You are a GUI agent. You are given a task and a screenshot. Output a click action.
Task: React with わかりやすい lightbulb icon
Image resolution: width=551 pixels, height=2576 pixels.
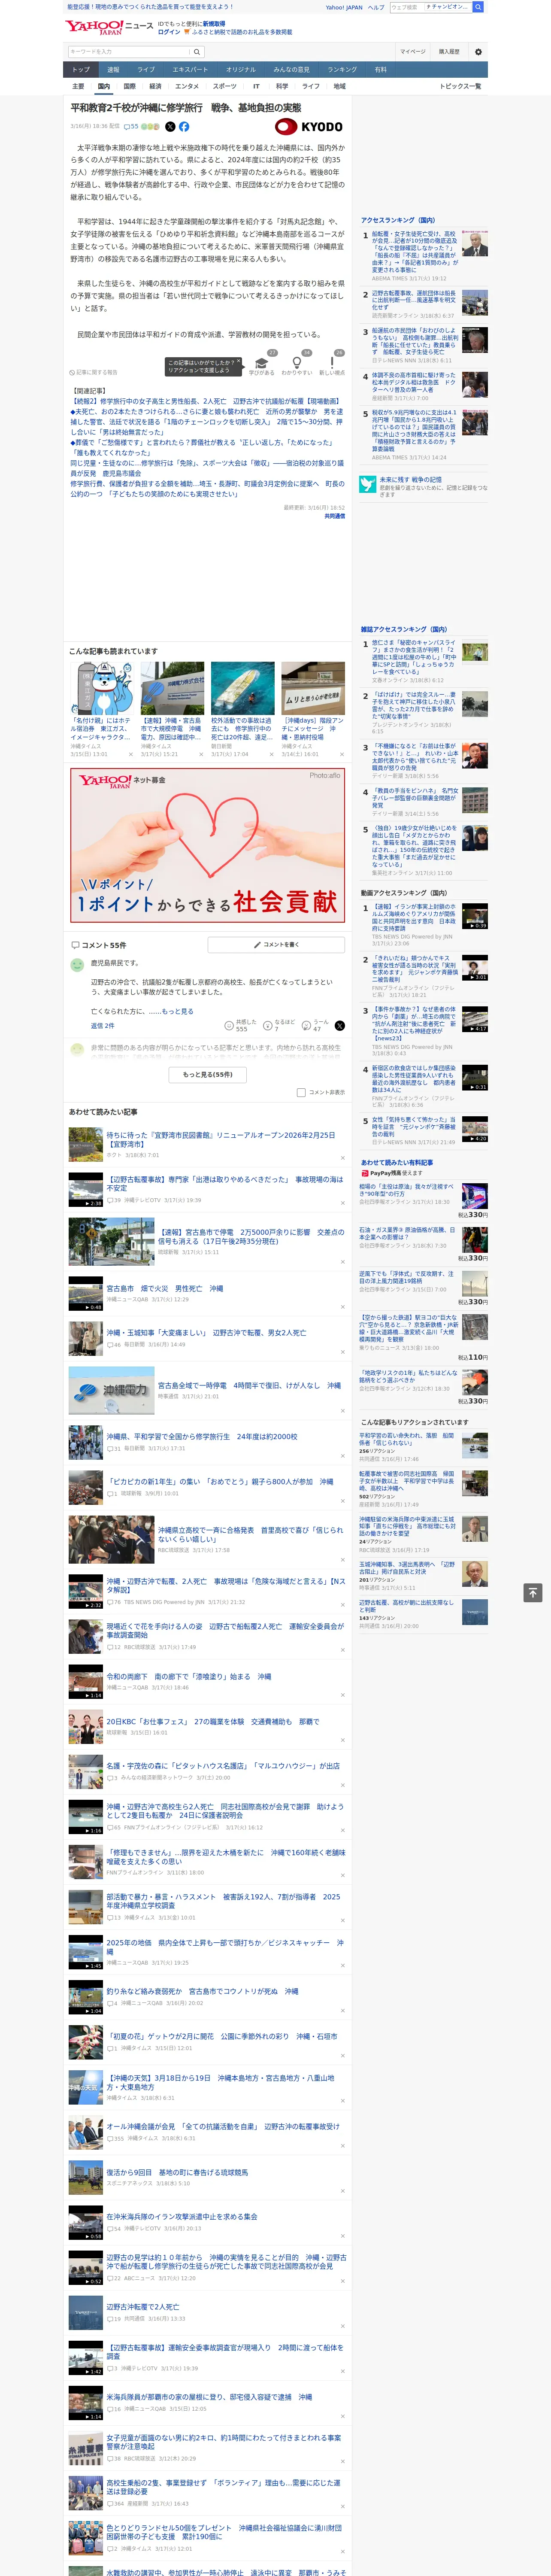coord(297,363)
